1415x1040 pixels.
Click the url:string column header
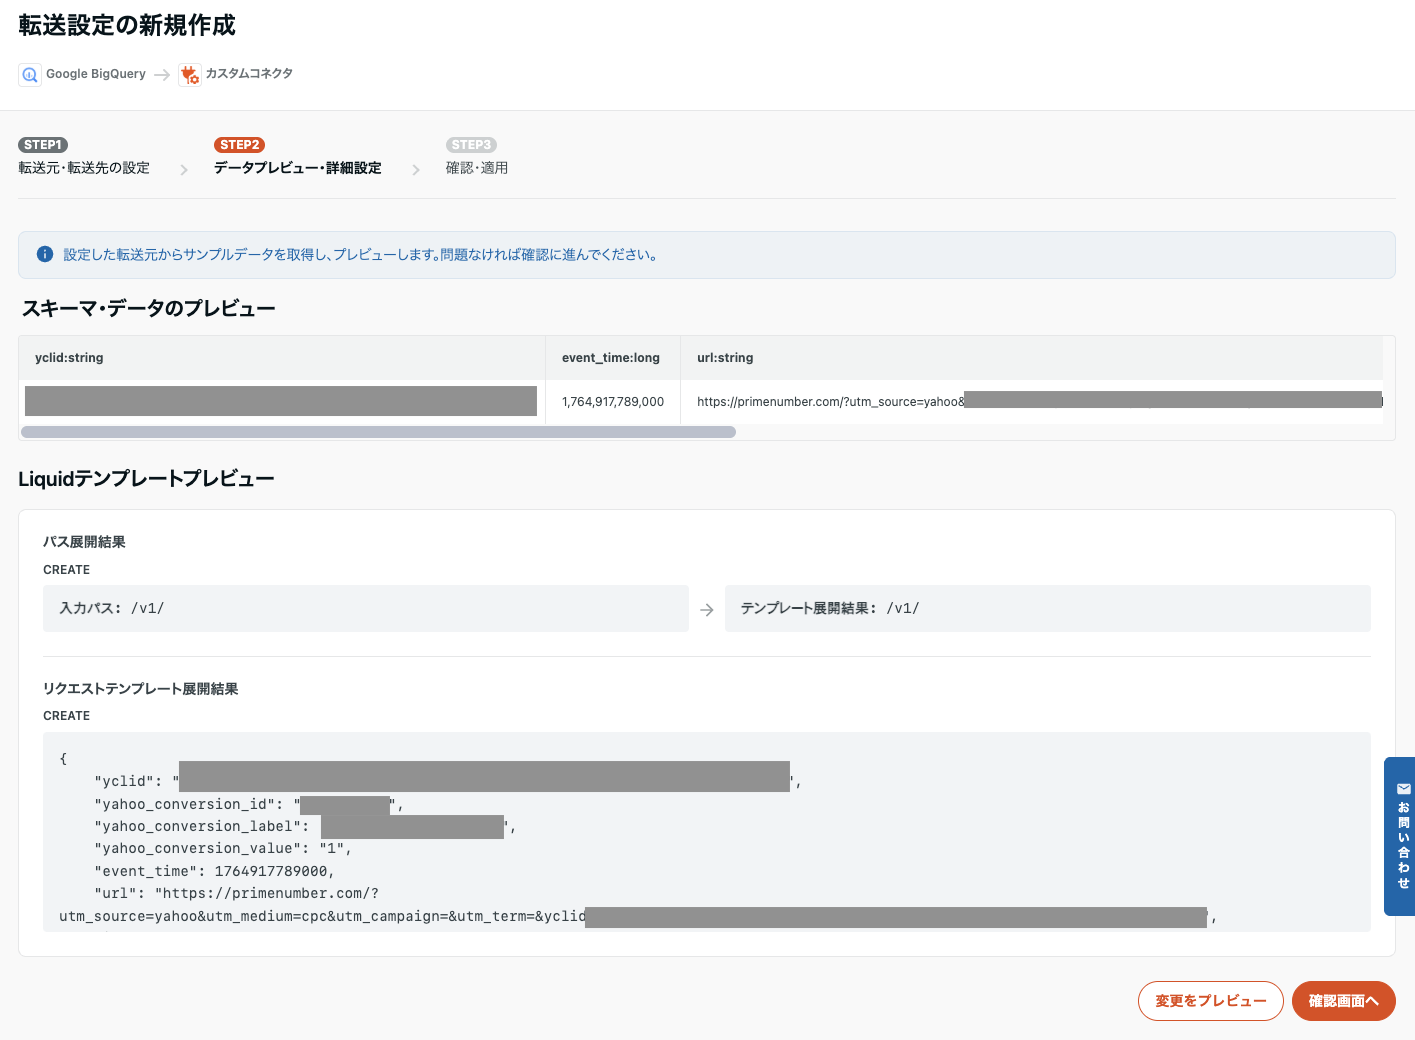725,358
